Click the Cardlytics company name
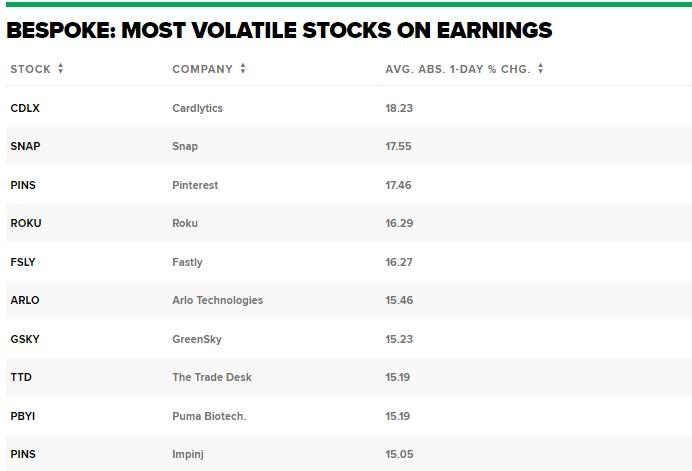This screenshot has width=692, height=471. (197, 108)
